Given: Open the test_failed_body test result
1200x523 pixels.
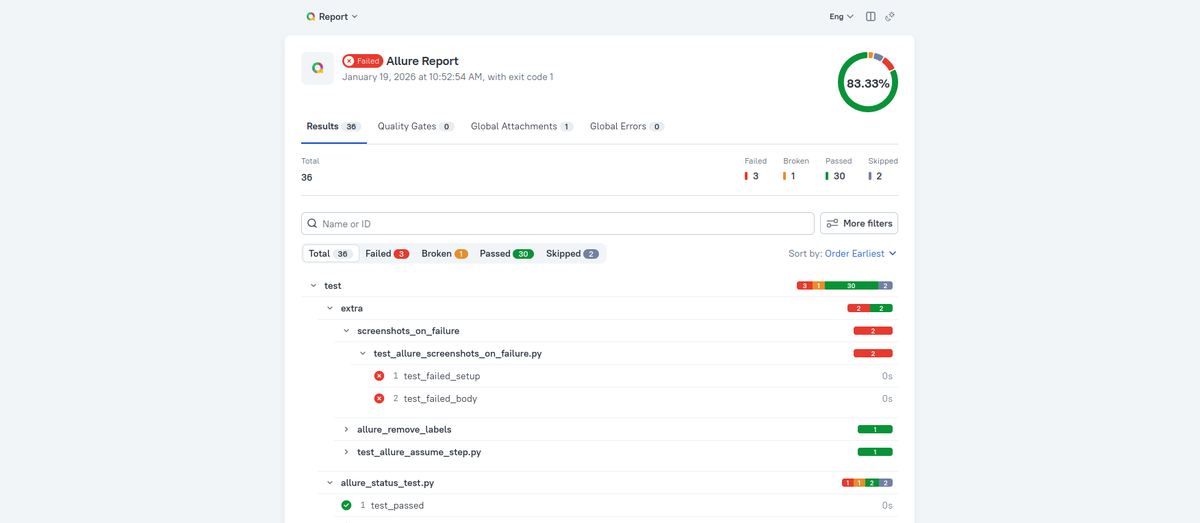Looking at the screenshot, I should pos(440,399).
